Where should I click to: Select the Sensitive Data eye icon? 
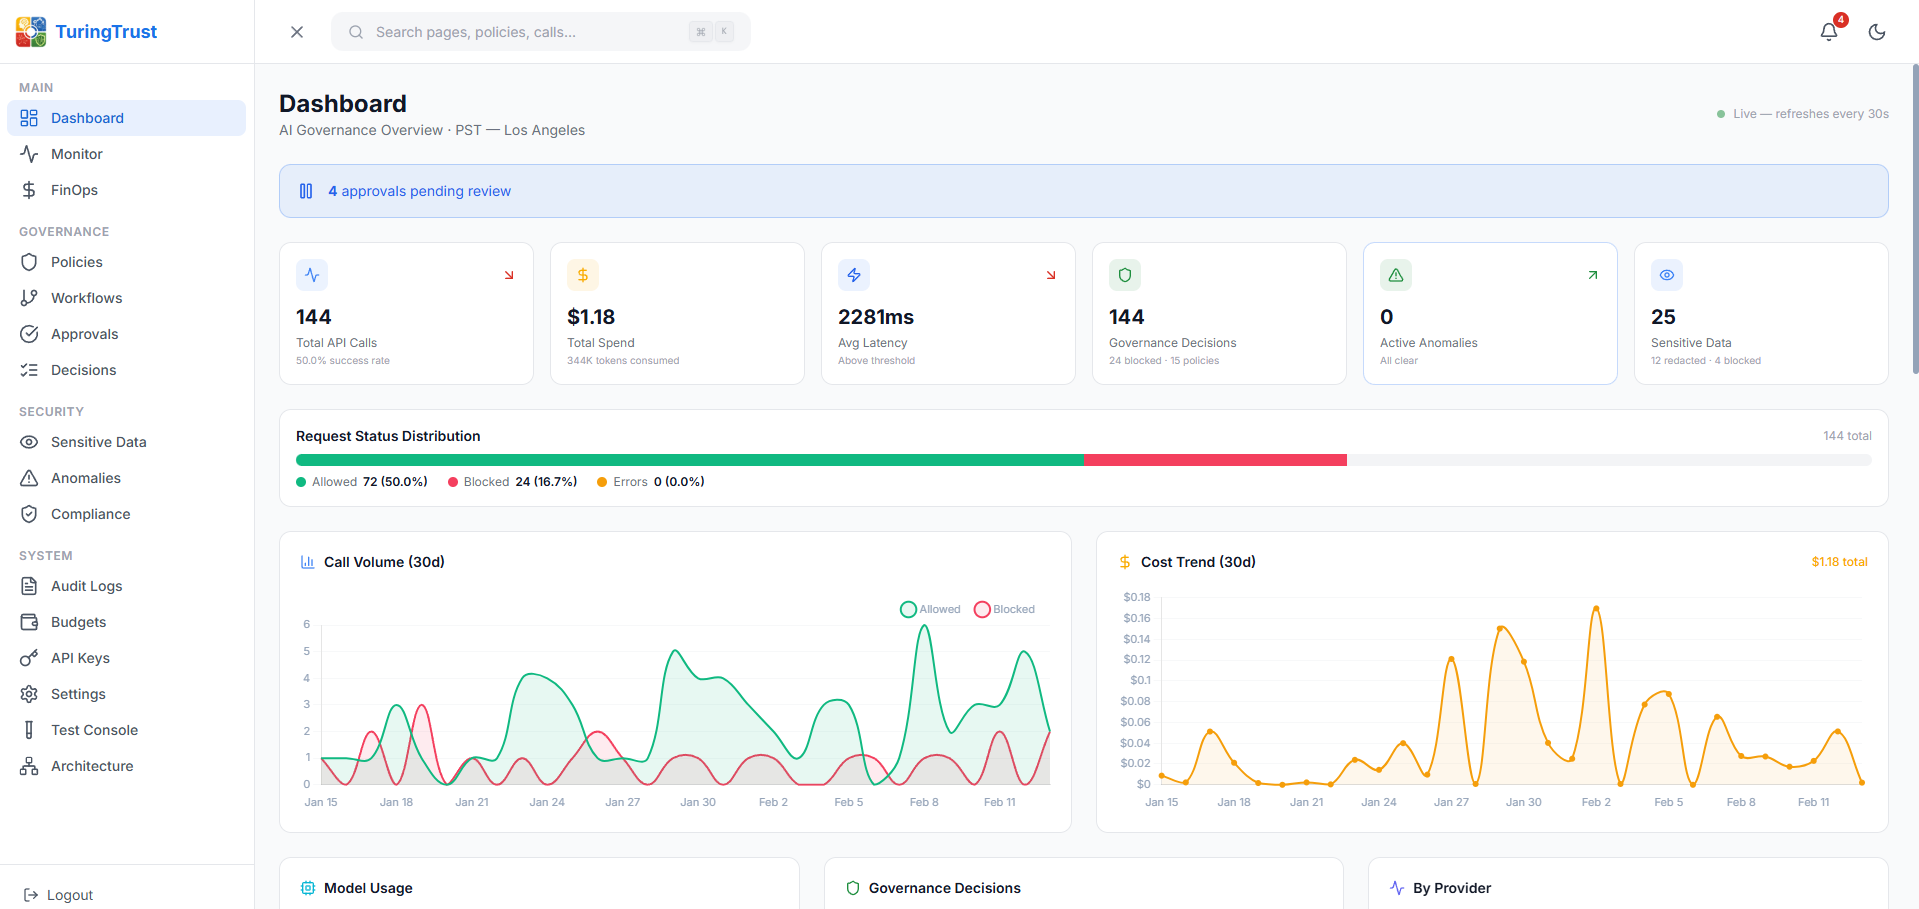tap(29, 441)
